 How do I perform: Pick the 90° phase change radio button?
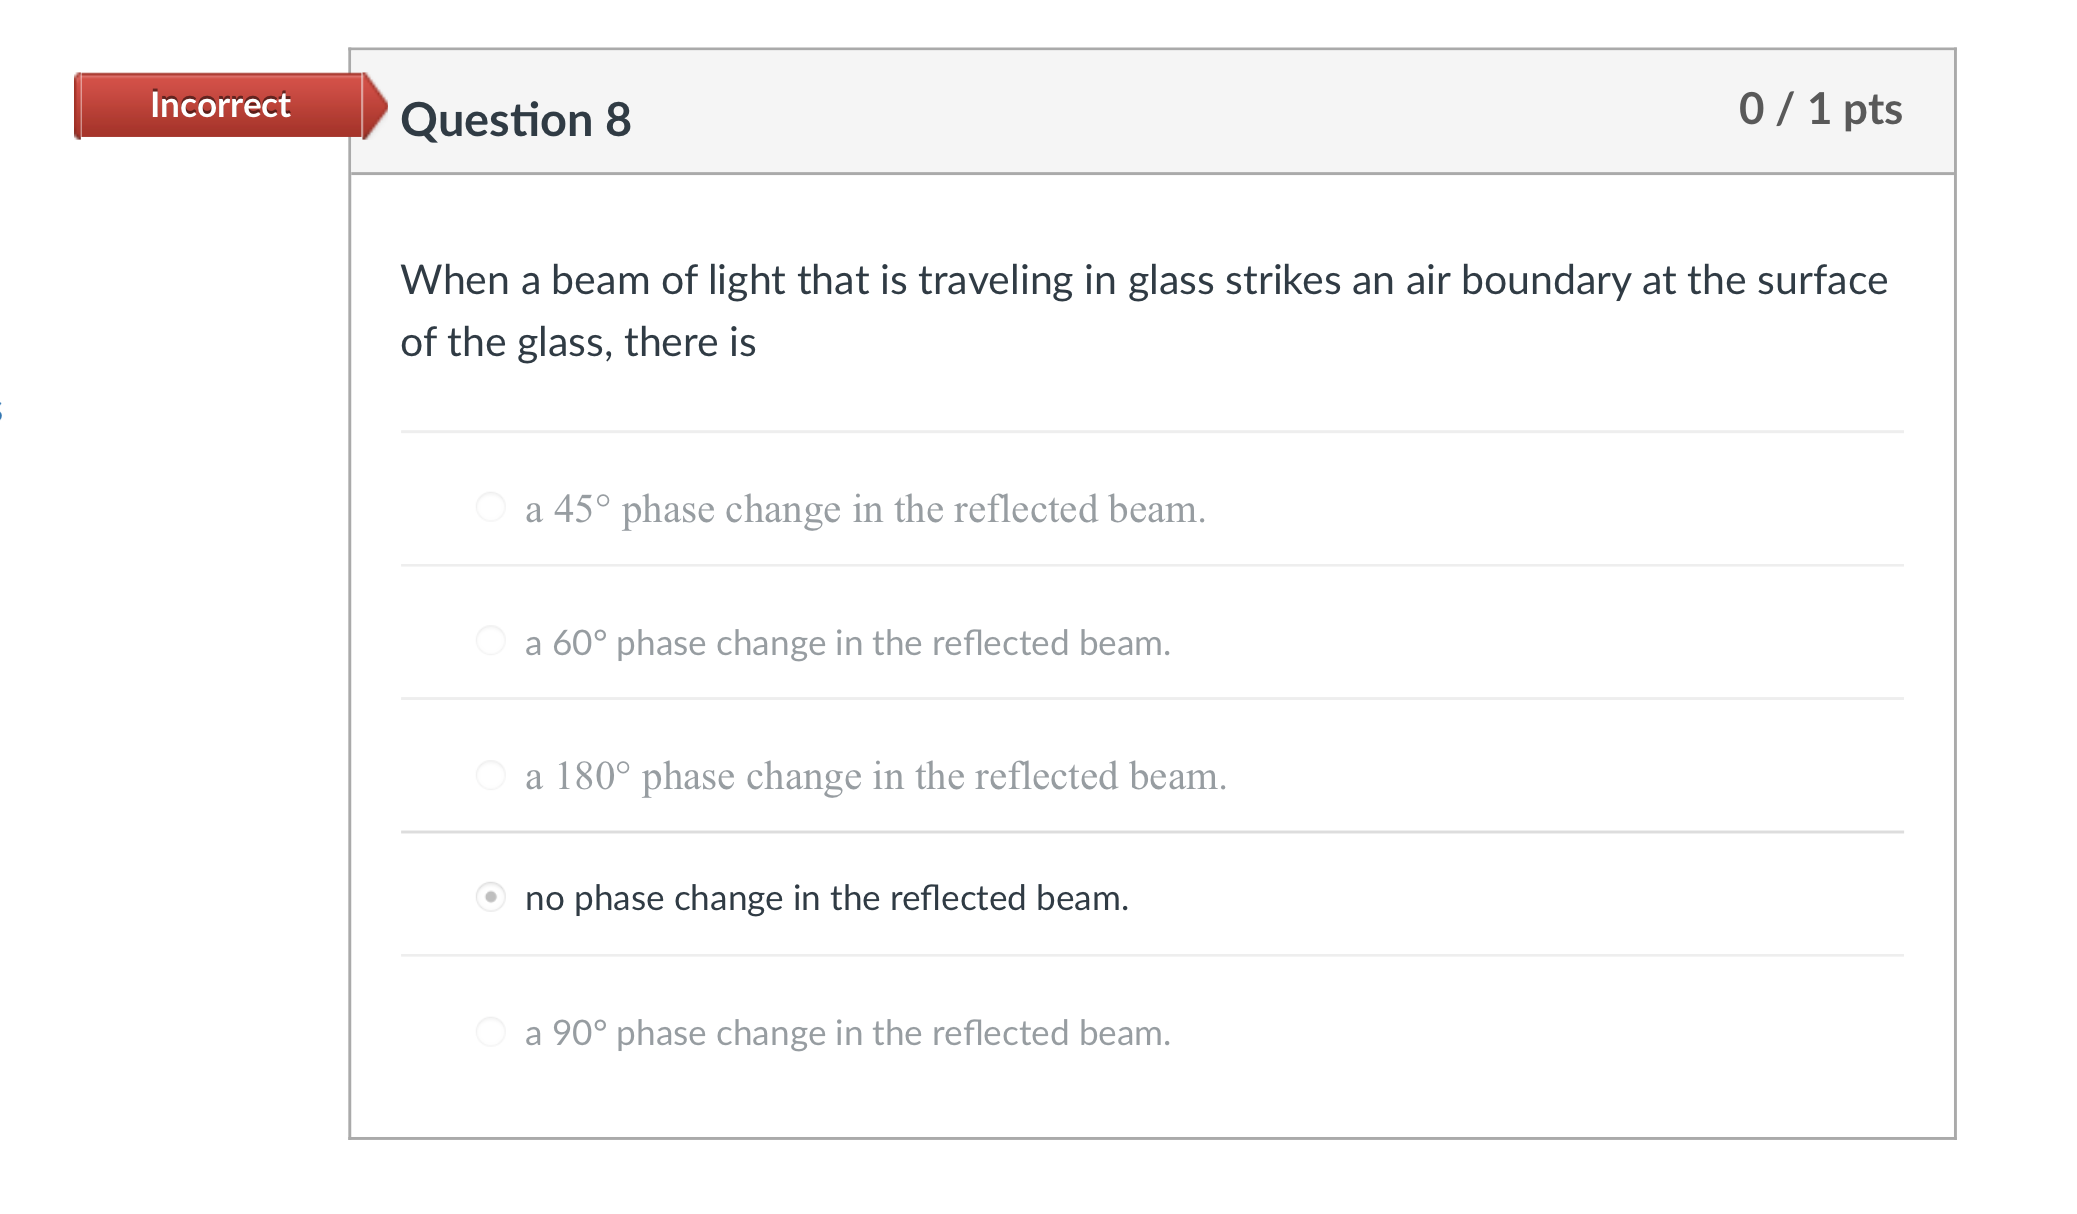click(490, 1031)
